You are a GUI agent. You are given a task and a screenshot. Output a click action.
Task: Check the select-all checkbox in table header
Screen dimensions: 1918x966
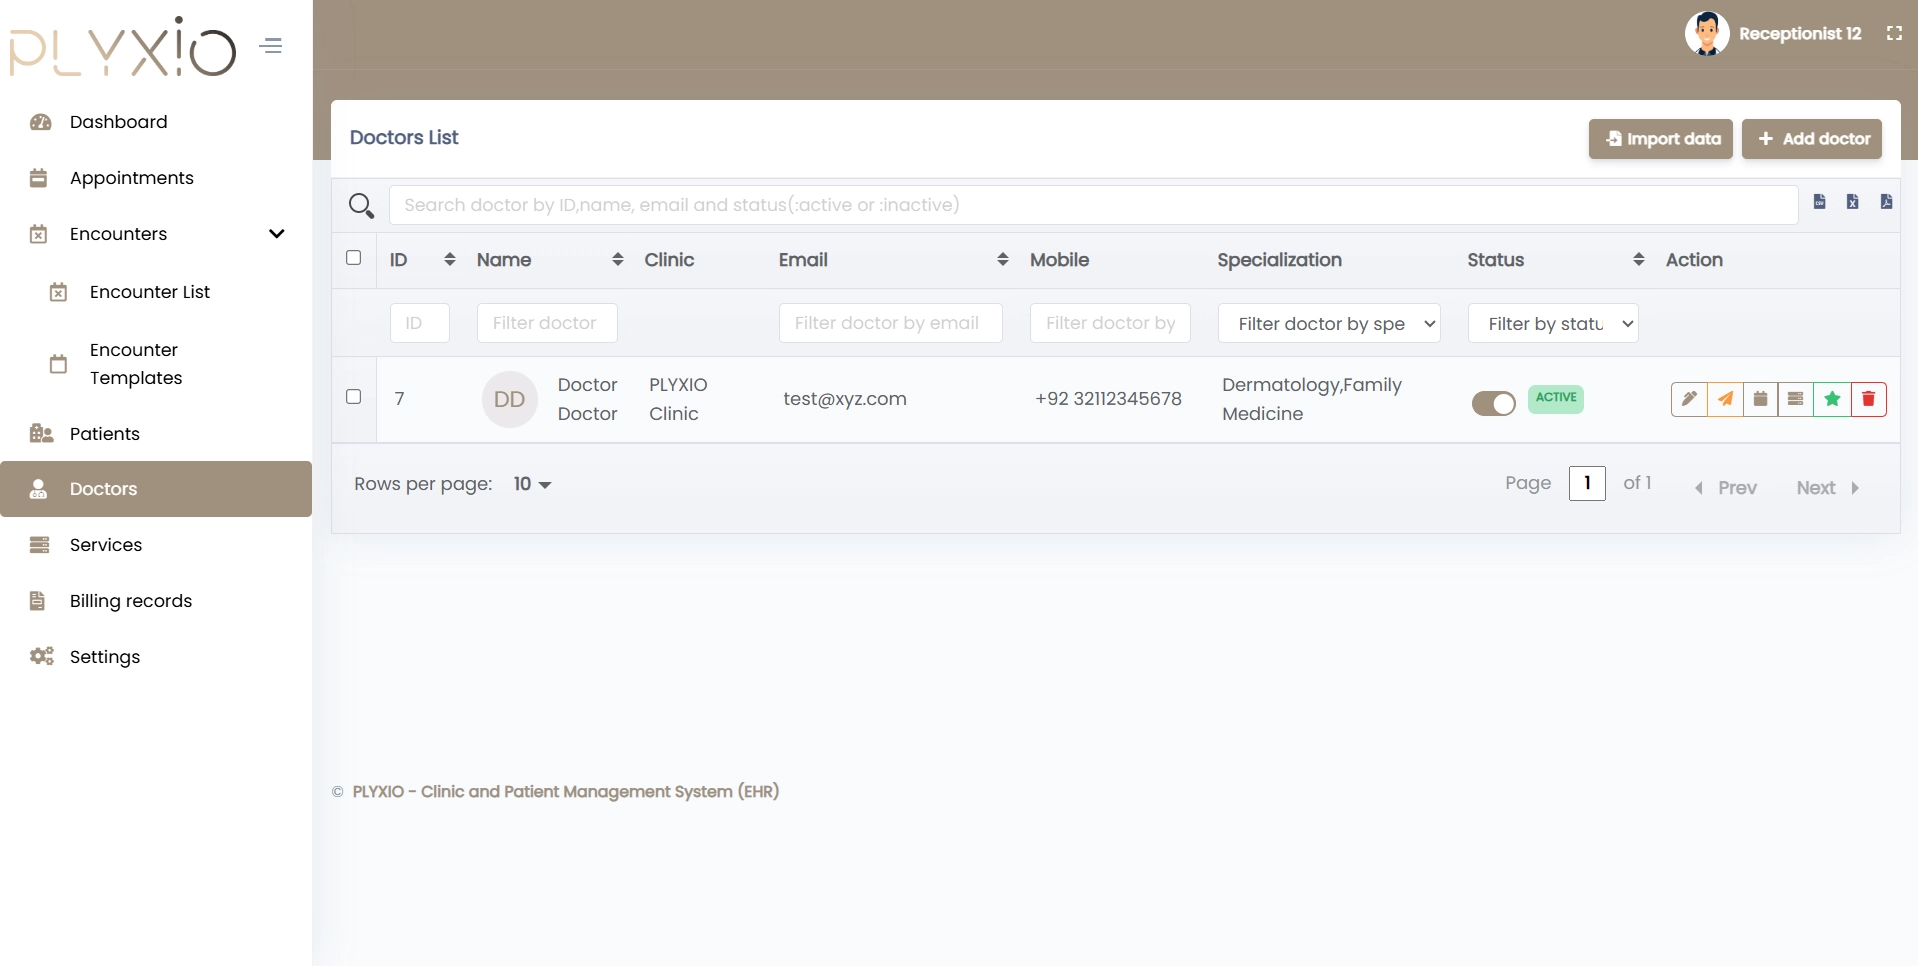[x=353, y=258]
